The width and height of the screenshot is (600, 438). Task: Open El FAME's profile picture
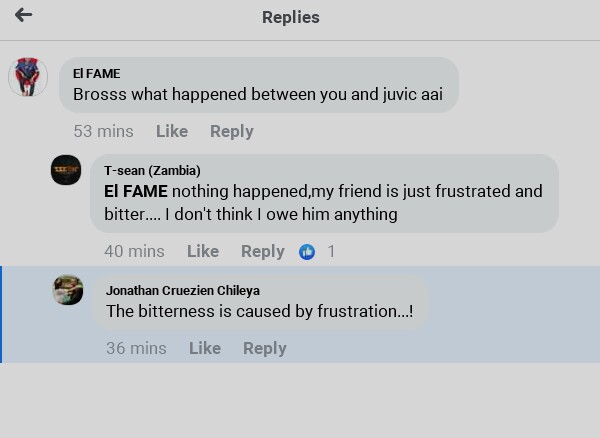[28, 77]
